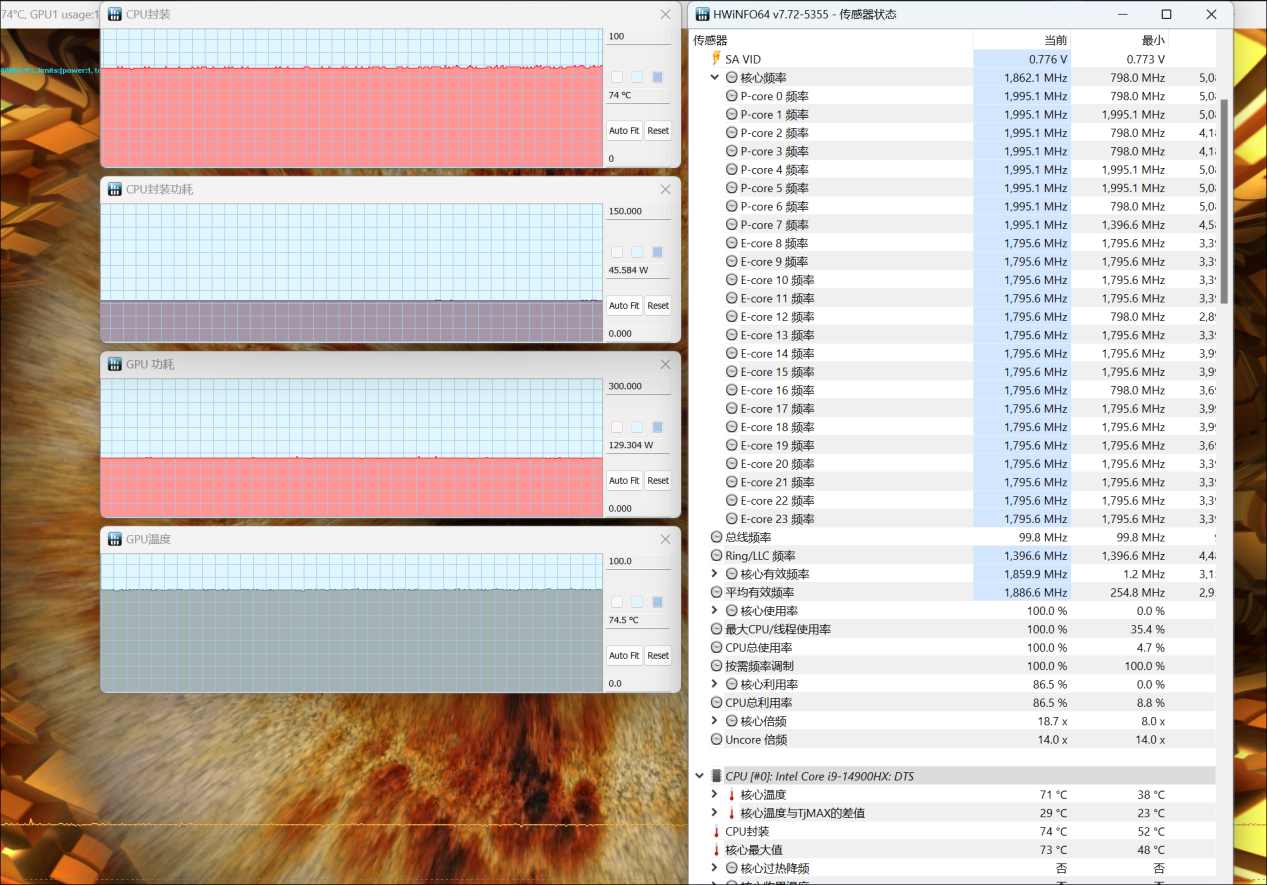Click the vertical scrollbar in the sensor list

click(x=1224, y=200)
